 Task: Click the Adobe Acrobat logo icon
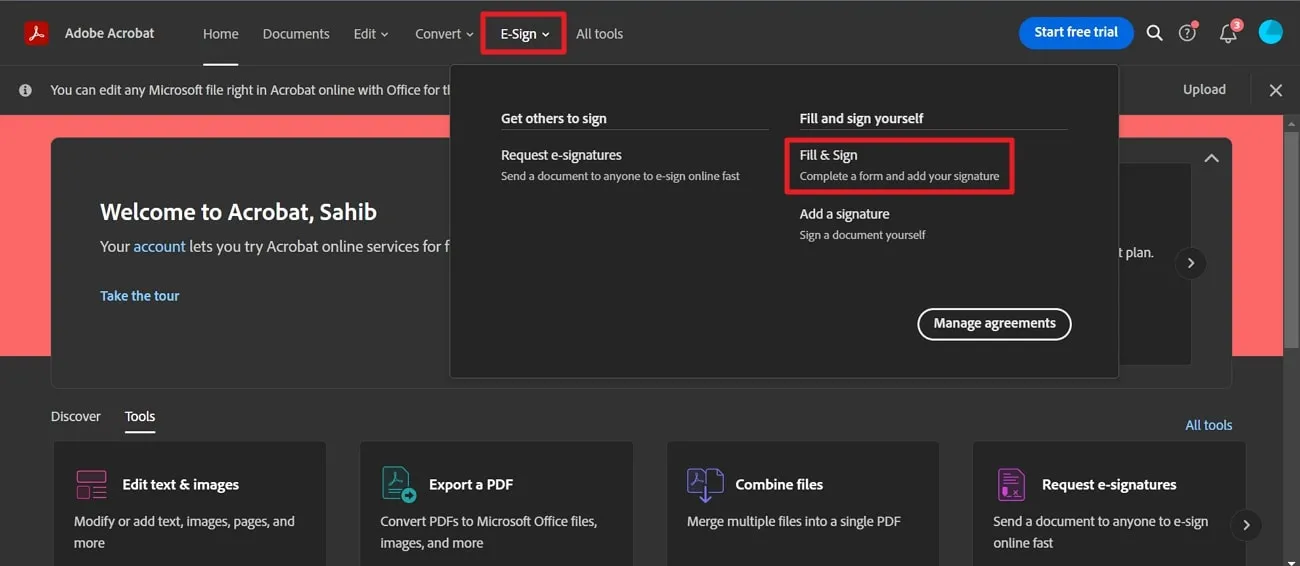[x=37, y=33]
